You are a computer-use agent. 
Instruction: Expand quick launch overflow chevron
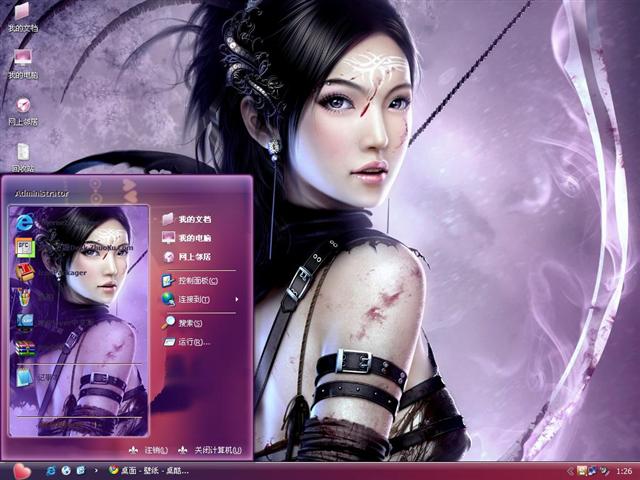(96, 471)
